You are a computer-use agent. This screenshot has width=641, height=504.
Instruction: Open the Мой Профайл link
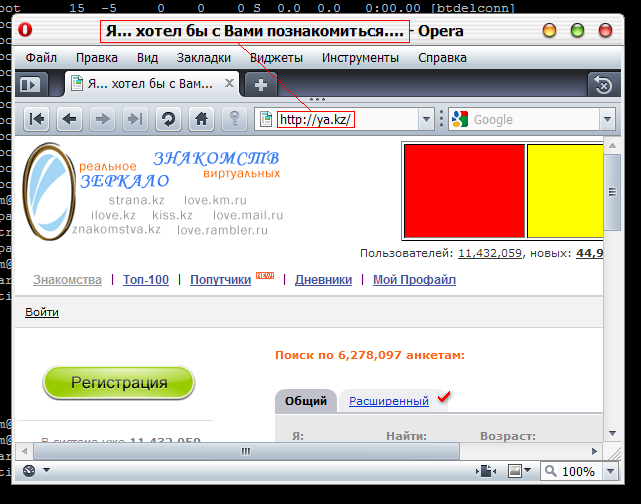(x=414, y=280)
